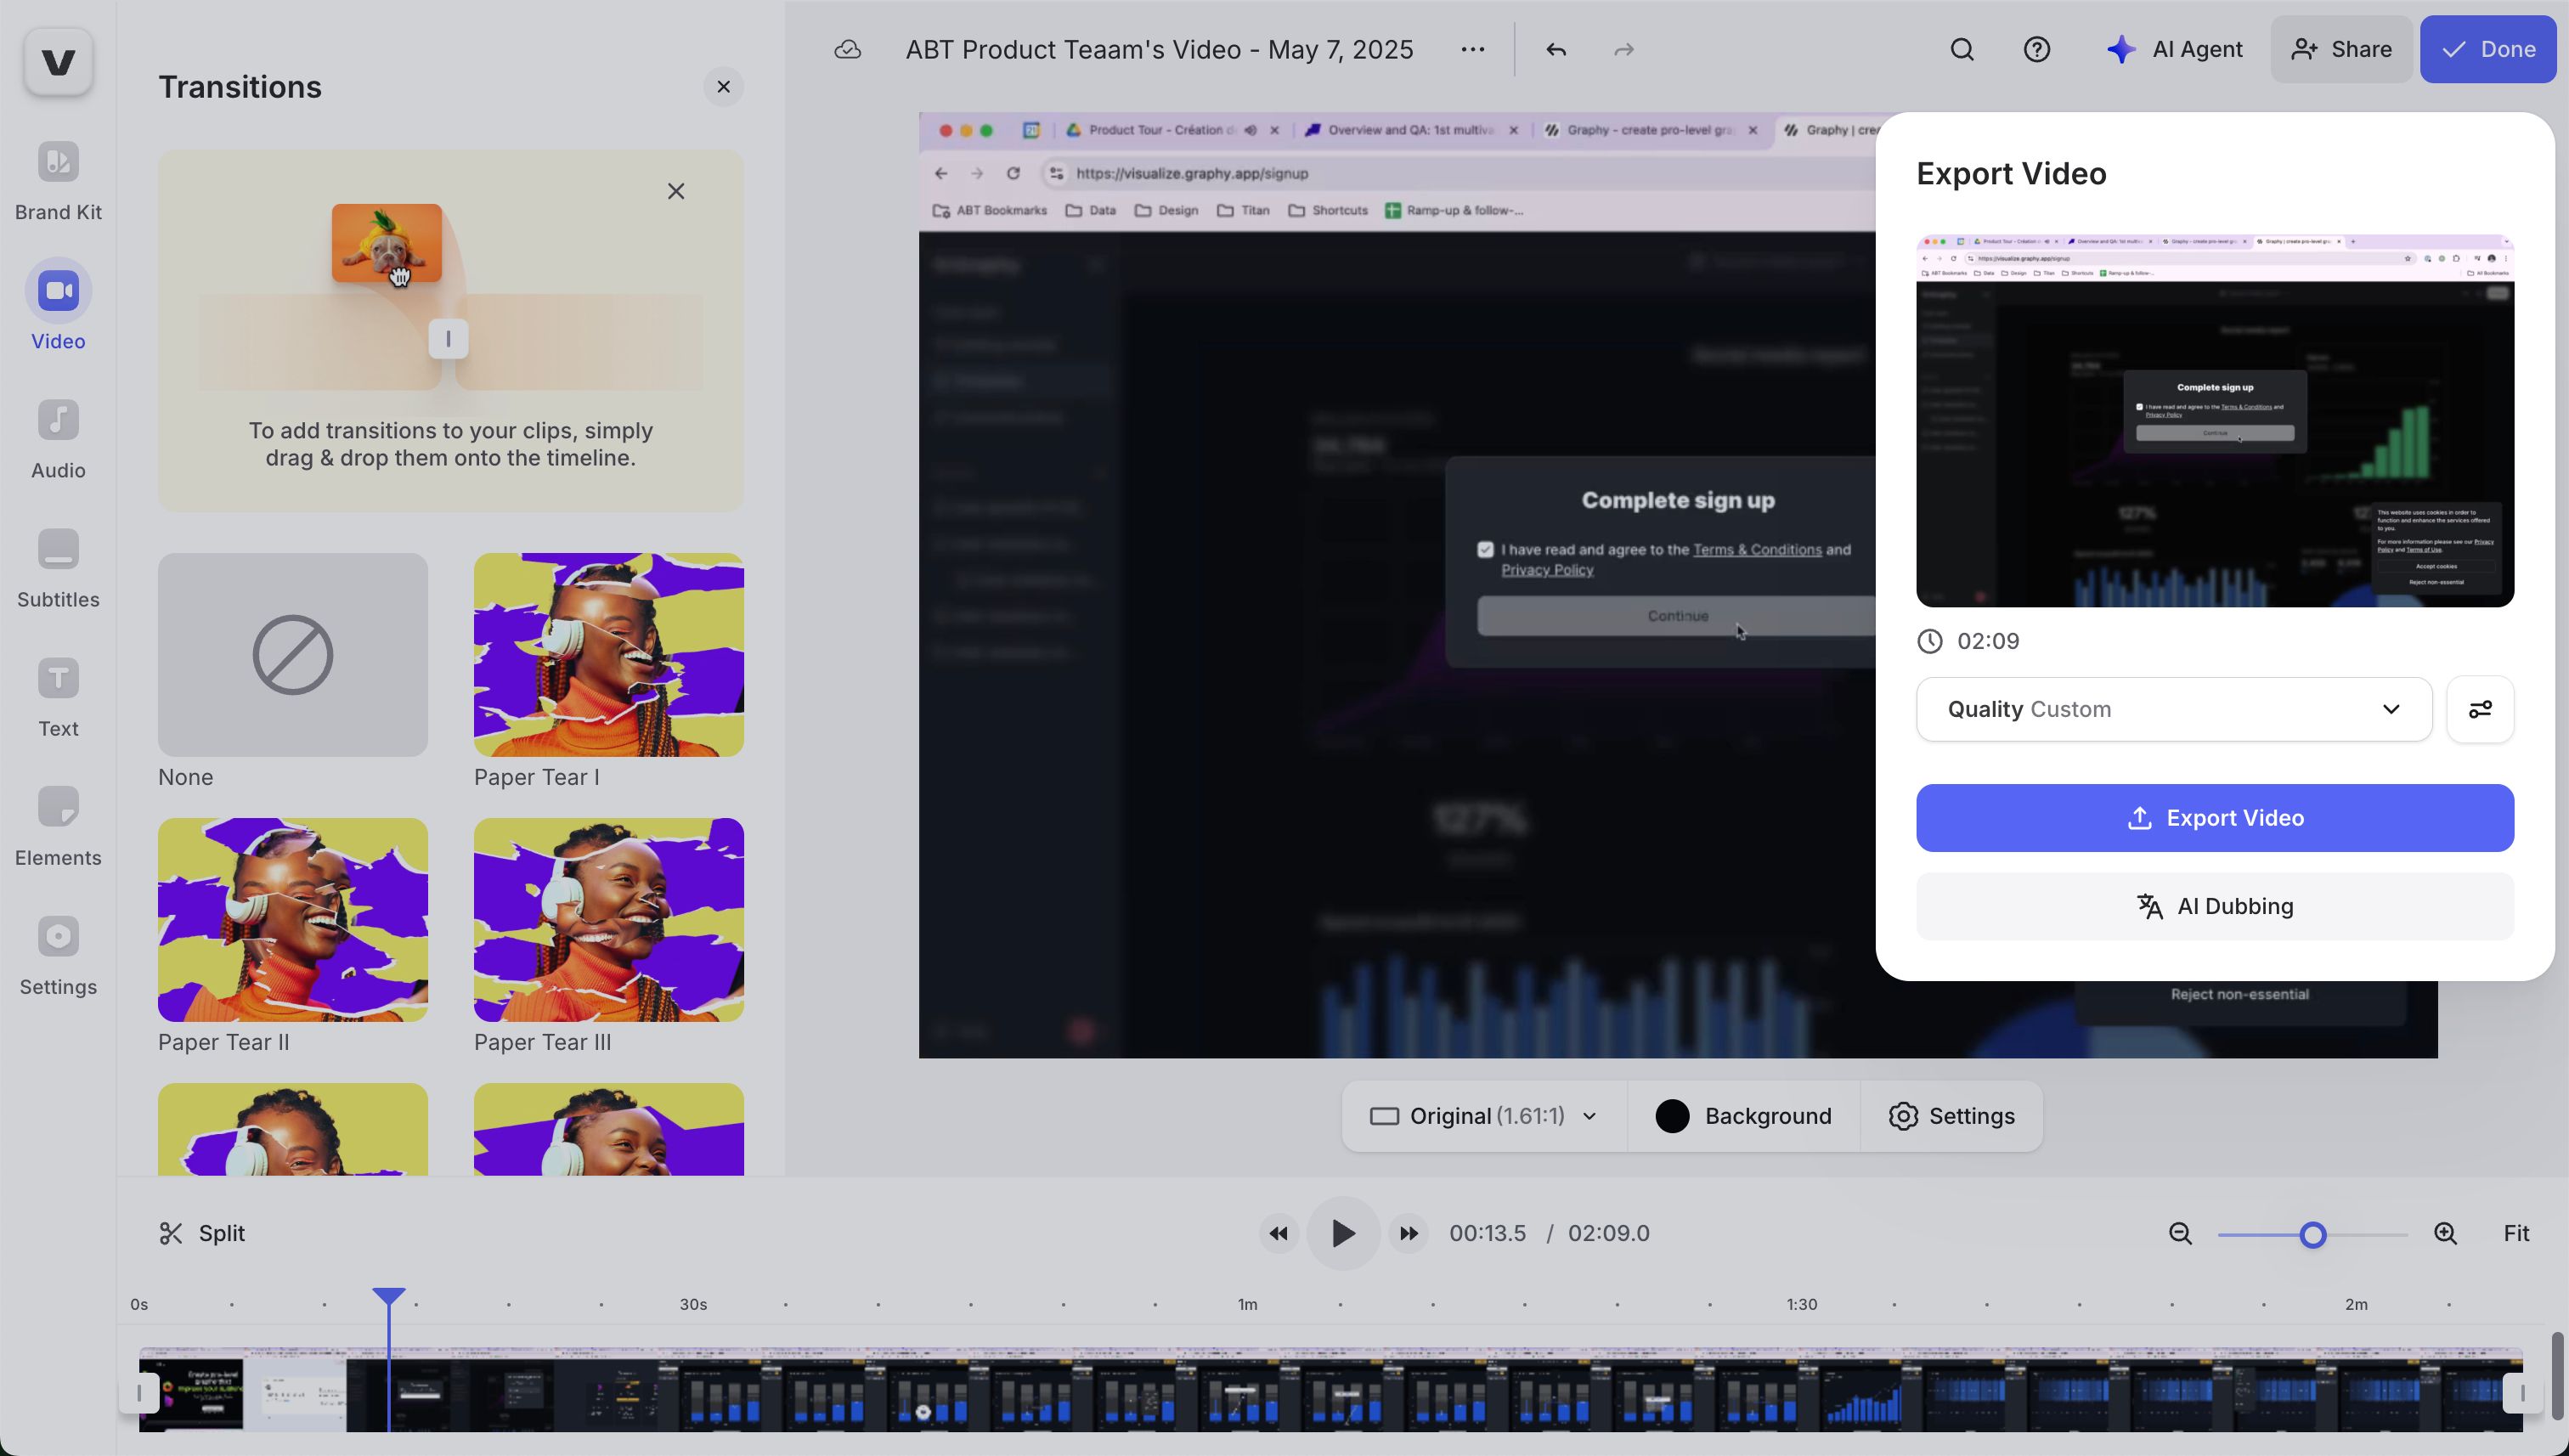
Task: Open the Text panel
Action: [x=58, y=697]
